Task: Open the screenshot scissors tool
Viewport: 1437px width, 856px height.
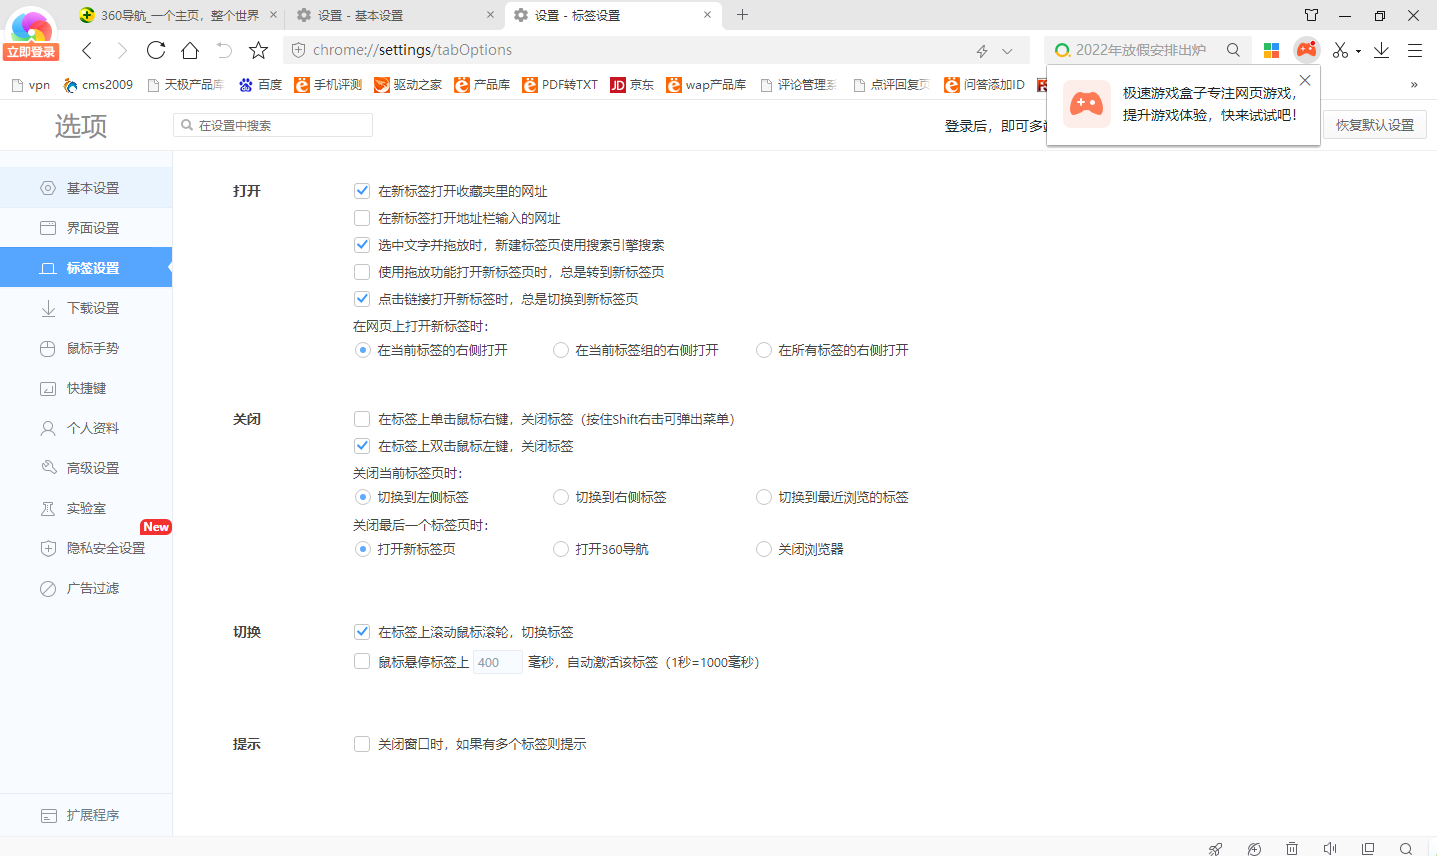Action: click(x=1339, y=49)
